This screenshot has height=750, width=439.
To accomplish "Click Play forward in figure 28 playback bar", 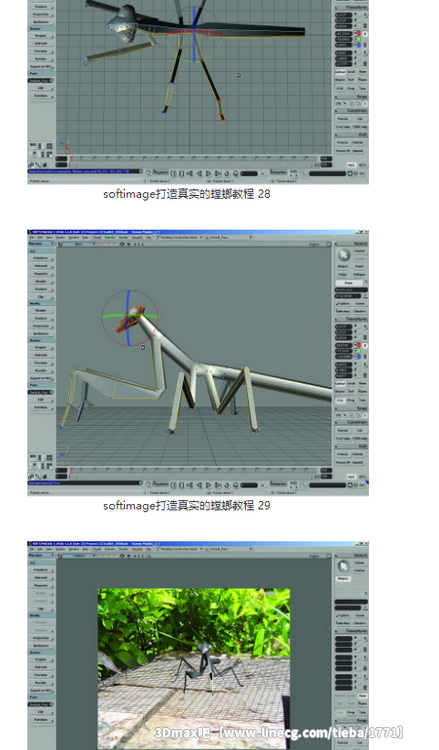I will pyautogui.click(x=209, y=173).
